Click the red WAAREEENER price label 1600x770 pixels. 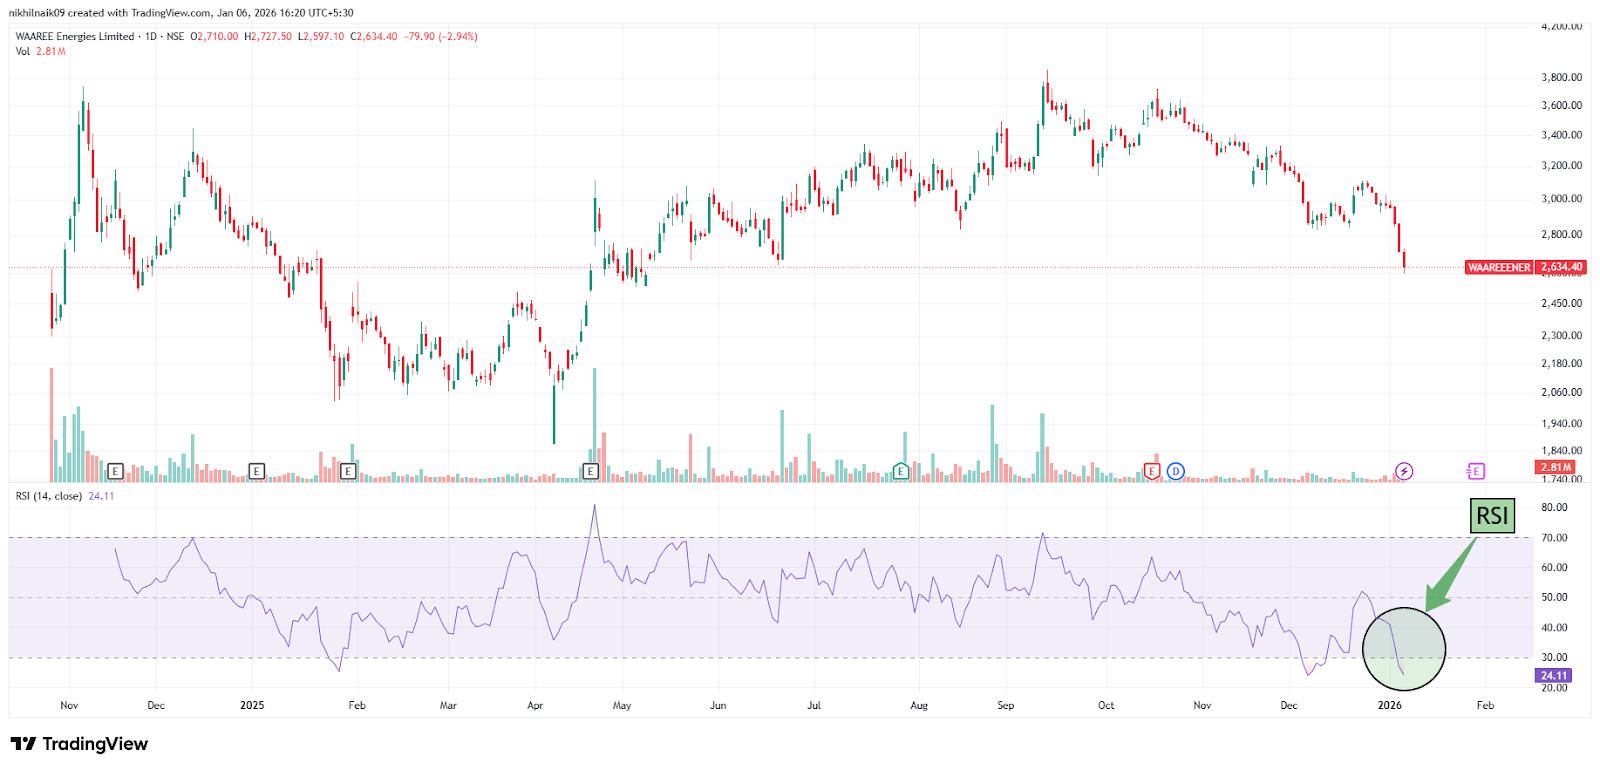pos(1498,267)
